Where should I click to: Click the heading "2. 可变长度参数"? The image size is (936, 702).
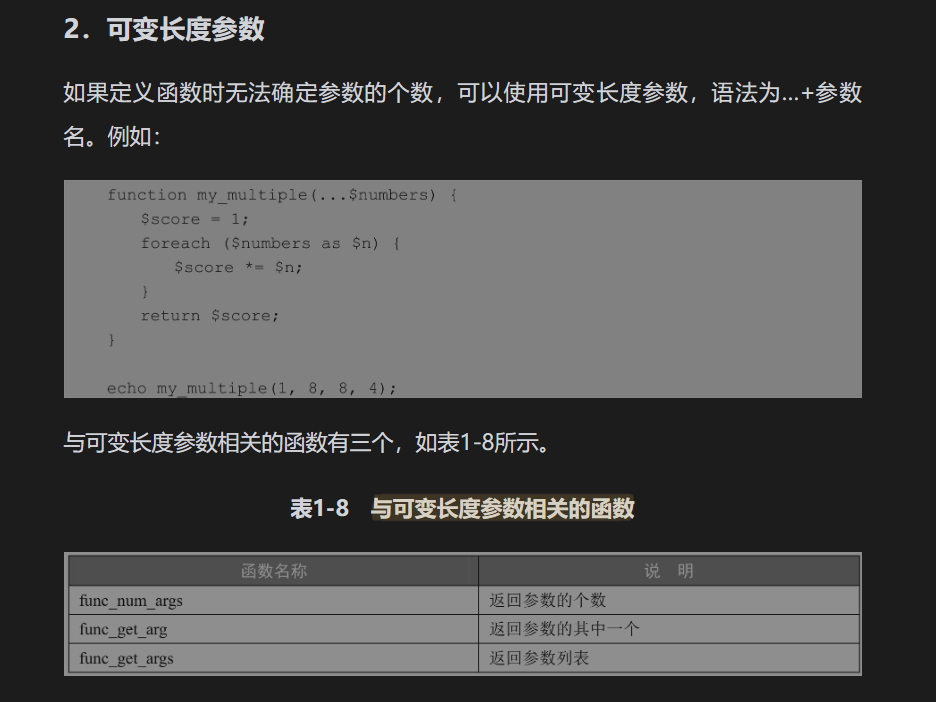(164, 30)
